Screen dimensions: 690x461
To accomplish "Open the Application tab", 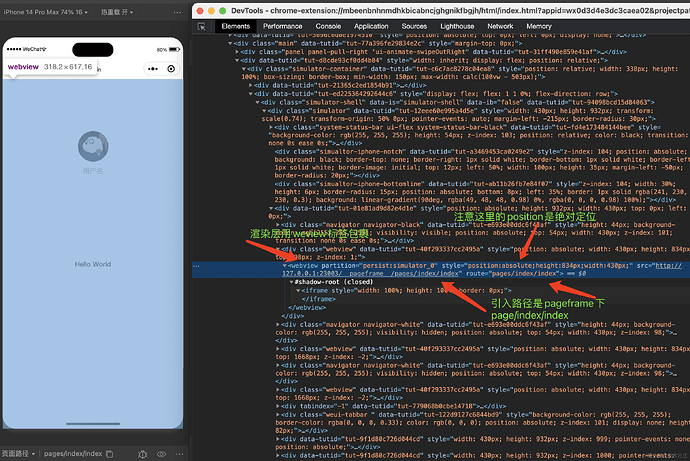I will click(x=371, y=26).
